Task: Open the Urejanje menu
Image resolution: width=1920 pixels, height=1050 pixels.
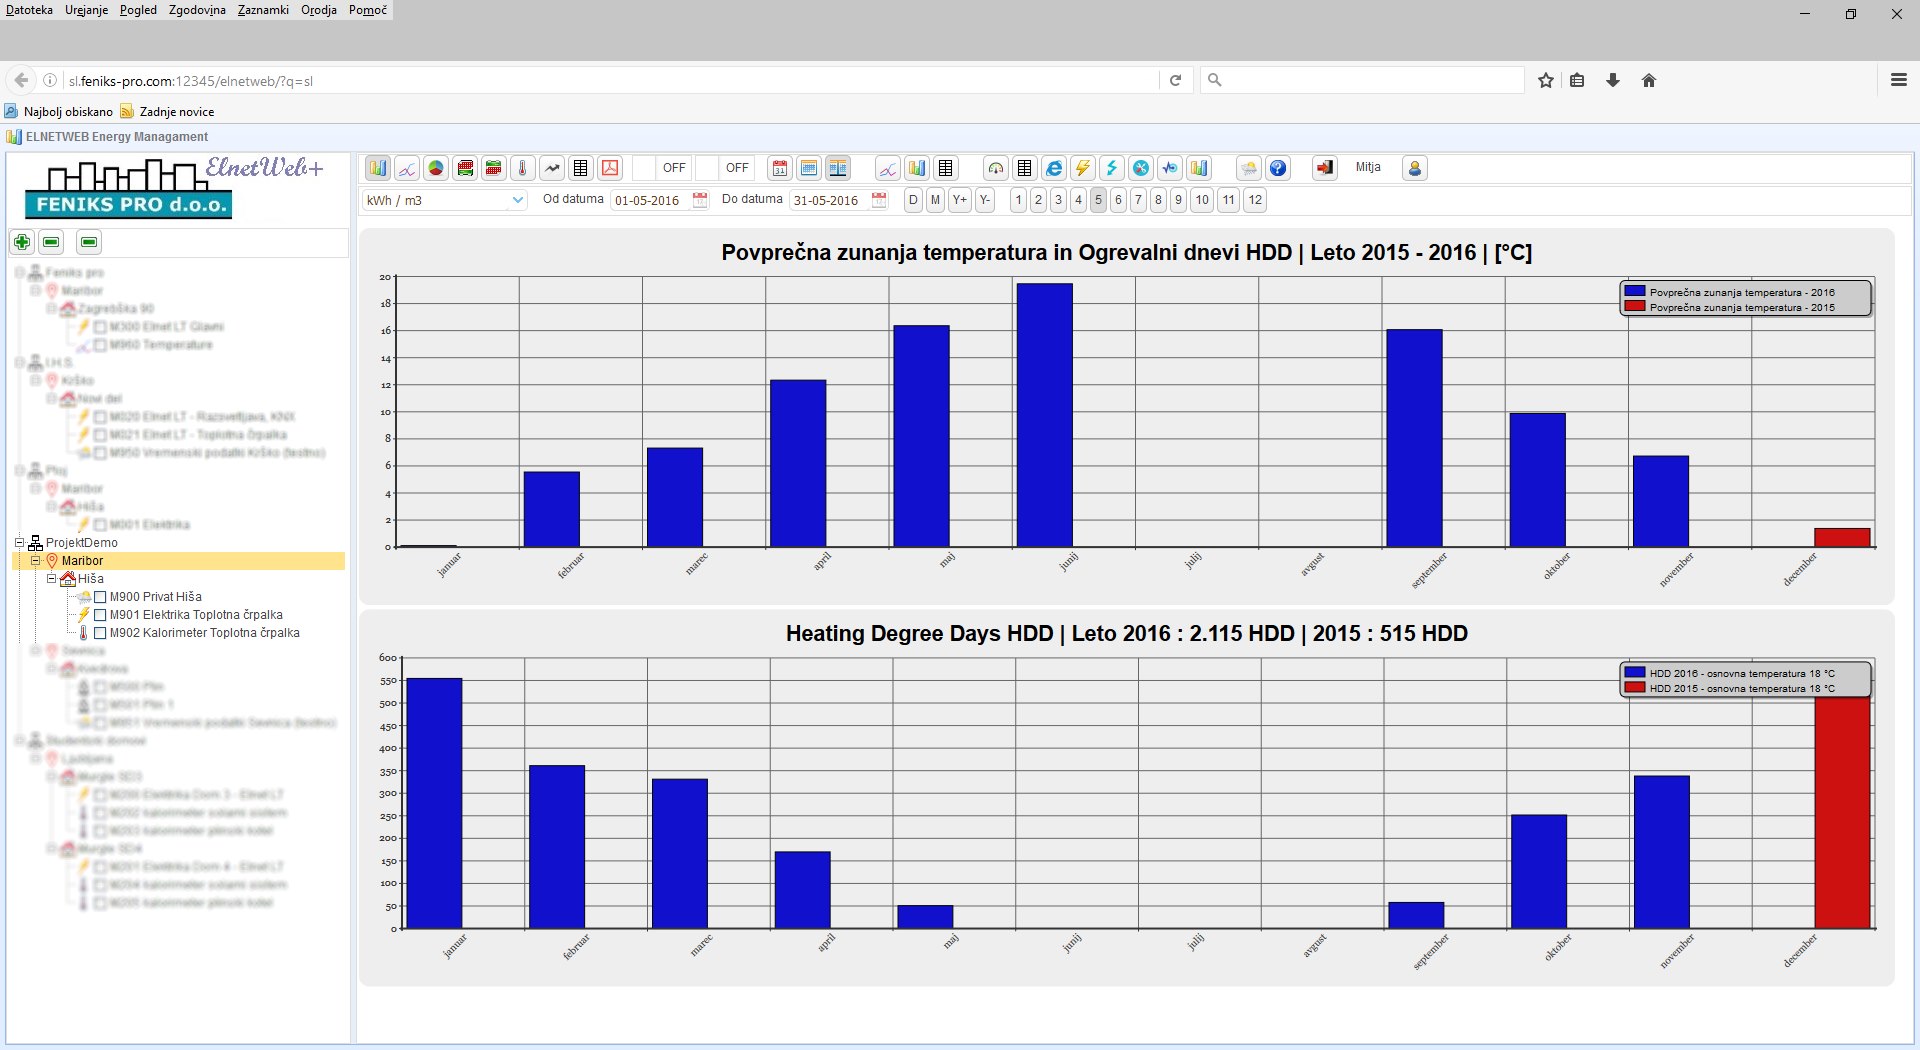Action: point(86,10)
